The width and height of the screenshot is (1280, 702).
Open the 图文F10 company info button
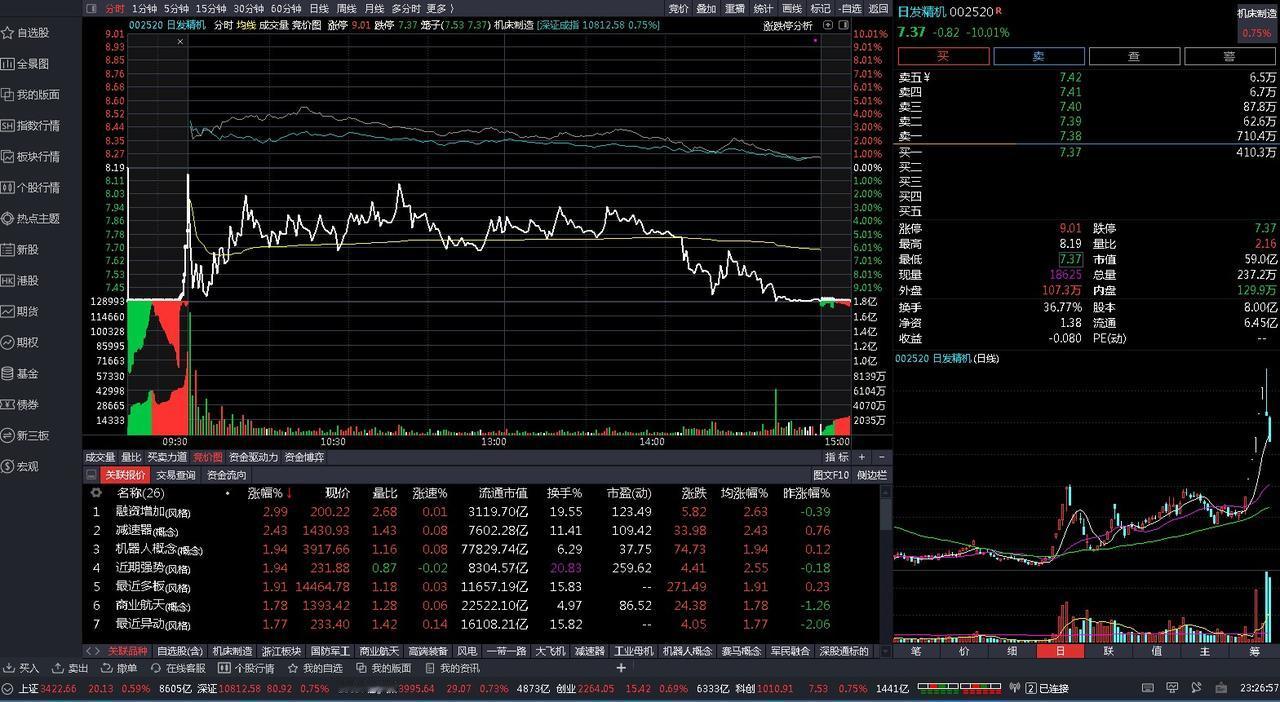831,475
